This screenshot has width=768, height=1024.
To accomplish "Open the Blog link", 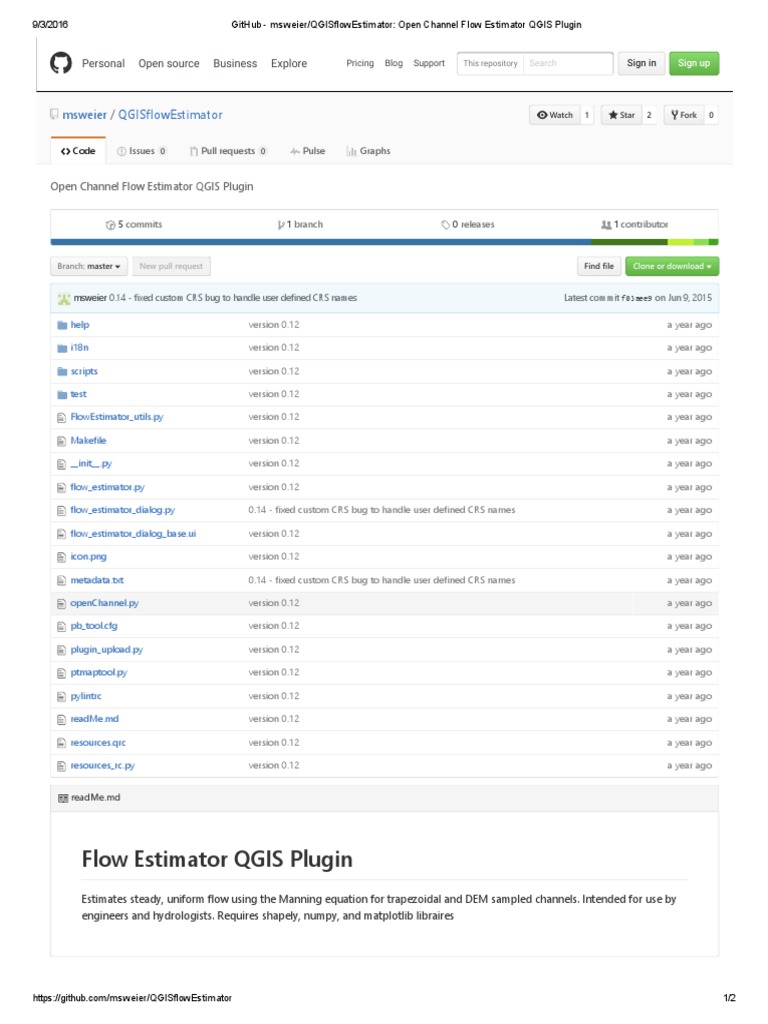I will [394, 63].
